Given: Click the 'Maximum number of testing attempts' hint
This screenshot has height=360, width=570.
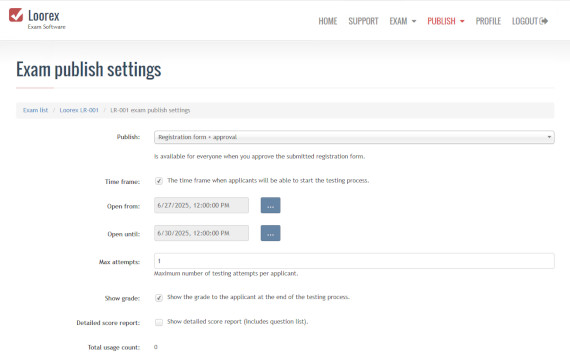Looking at the screenshot, I should (x=226, y=273).
